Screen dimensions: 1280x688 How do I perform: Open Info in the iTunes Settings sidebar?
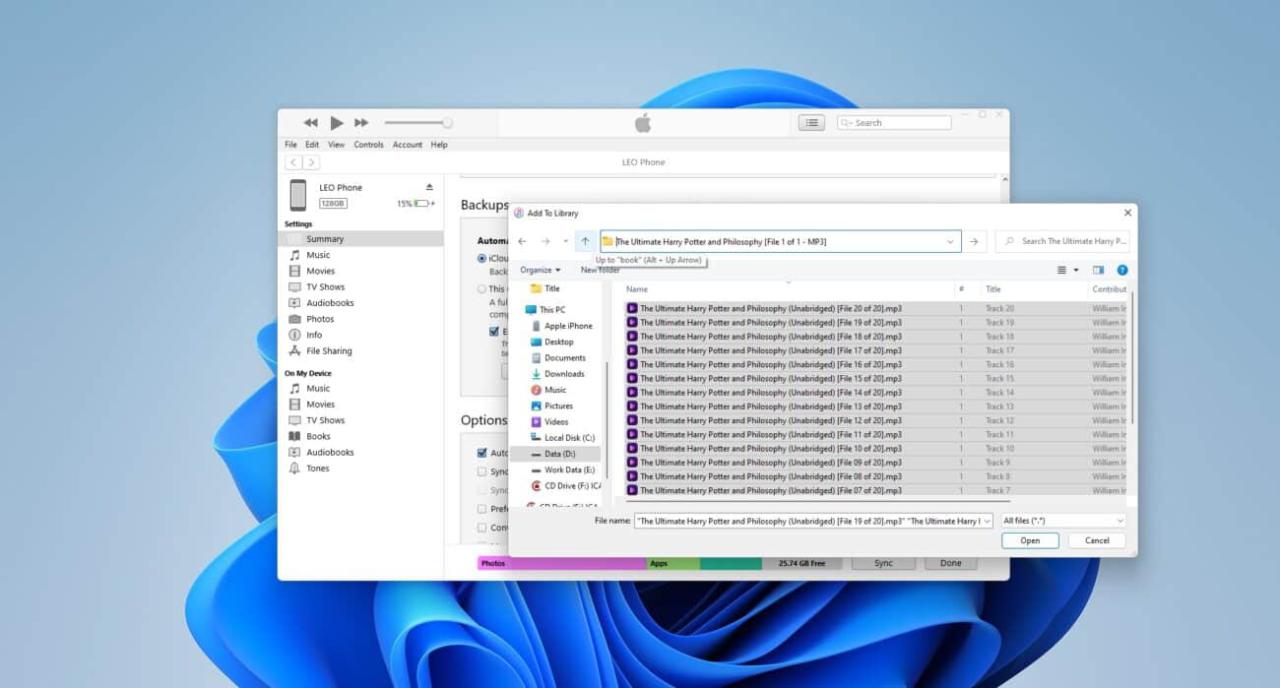314,335
